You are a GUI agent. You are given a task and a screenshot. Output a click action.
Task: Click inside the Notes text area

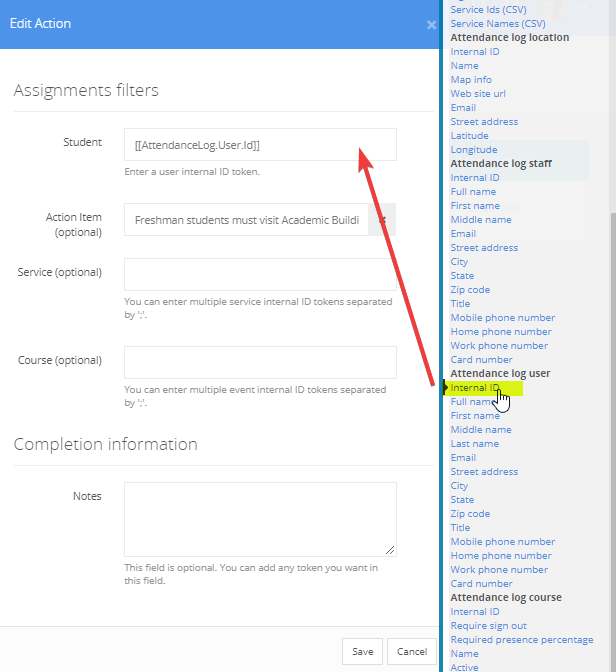pos(260,519)
